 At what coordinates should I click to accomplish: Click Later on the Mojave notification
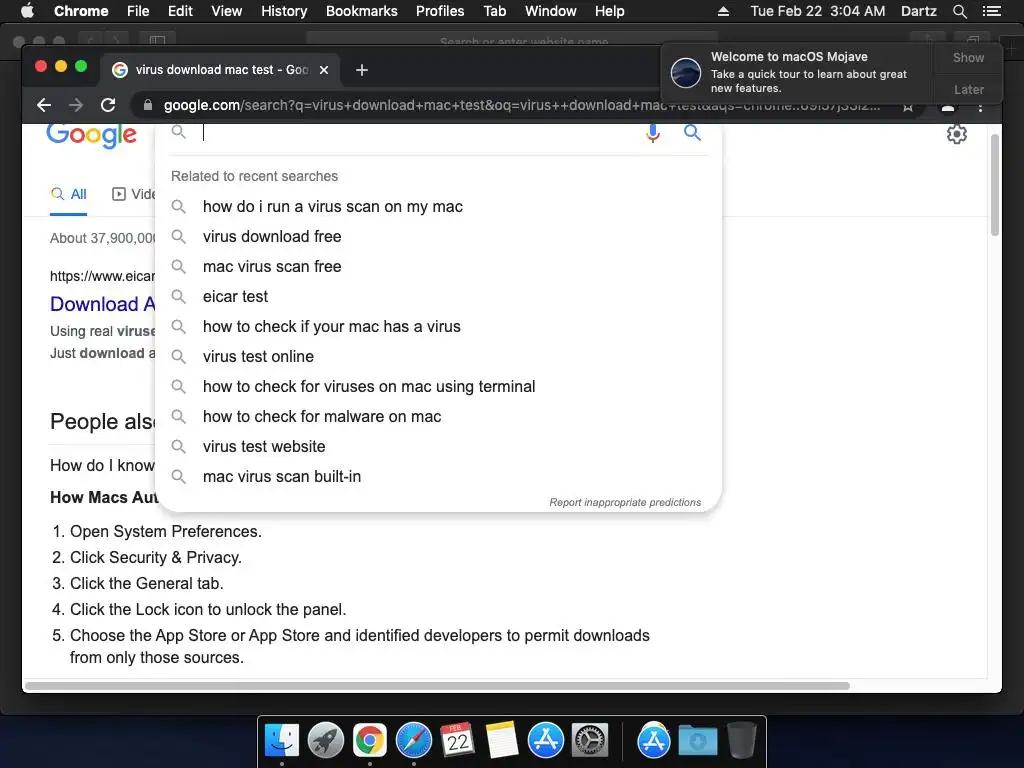click(x=968, y=89)
